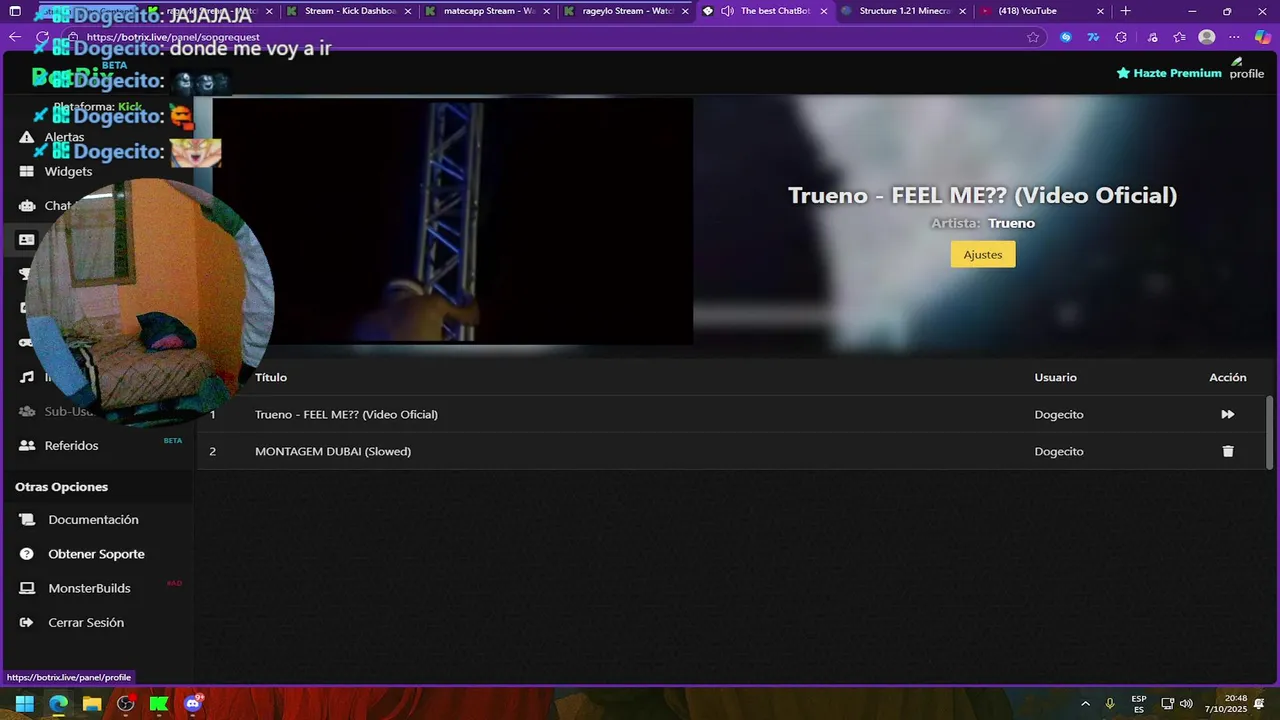This screenshot has height=720, width=1280.
Task: Click the music note icon in sidebar
Action: 27,377
